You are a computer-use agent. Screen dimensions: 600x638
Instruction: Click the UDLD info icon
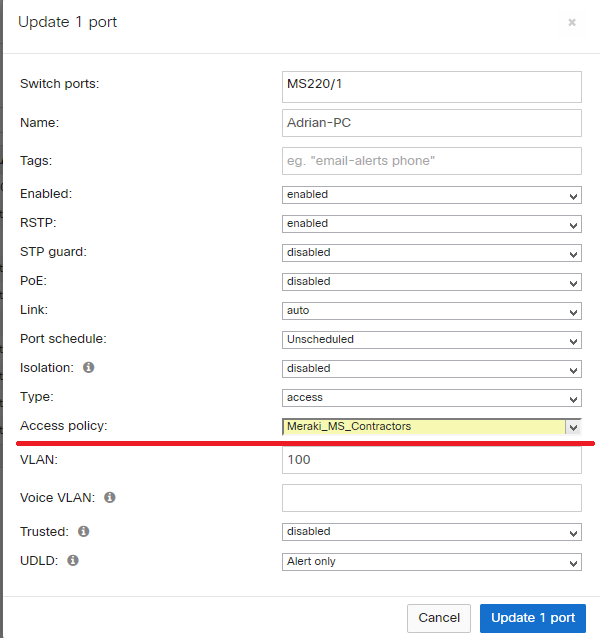point(73,560)
